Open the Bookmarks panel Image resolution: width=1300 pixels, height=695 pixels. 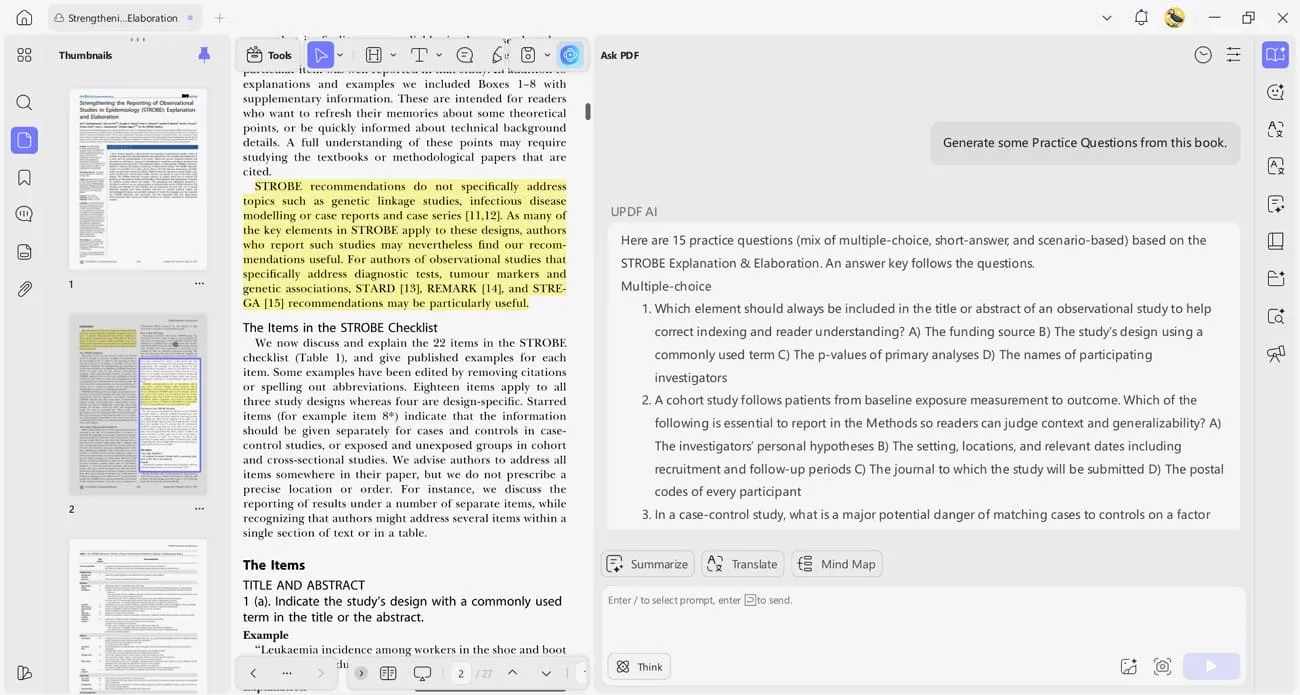pyautogui.click(x=24, y=177)
